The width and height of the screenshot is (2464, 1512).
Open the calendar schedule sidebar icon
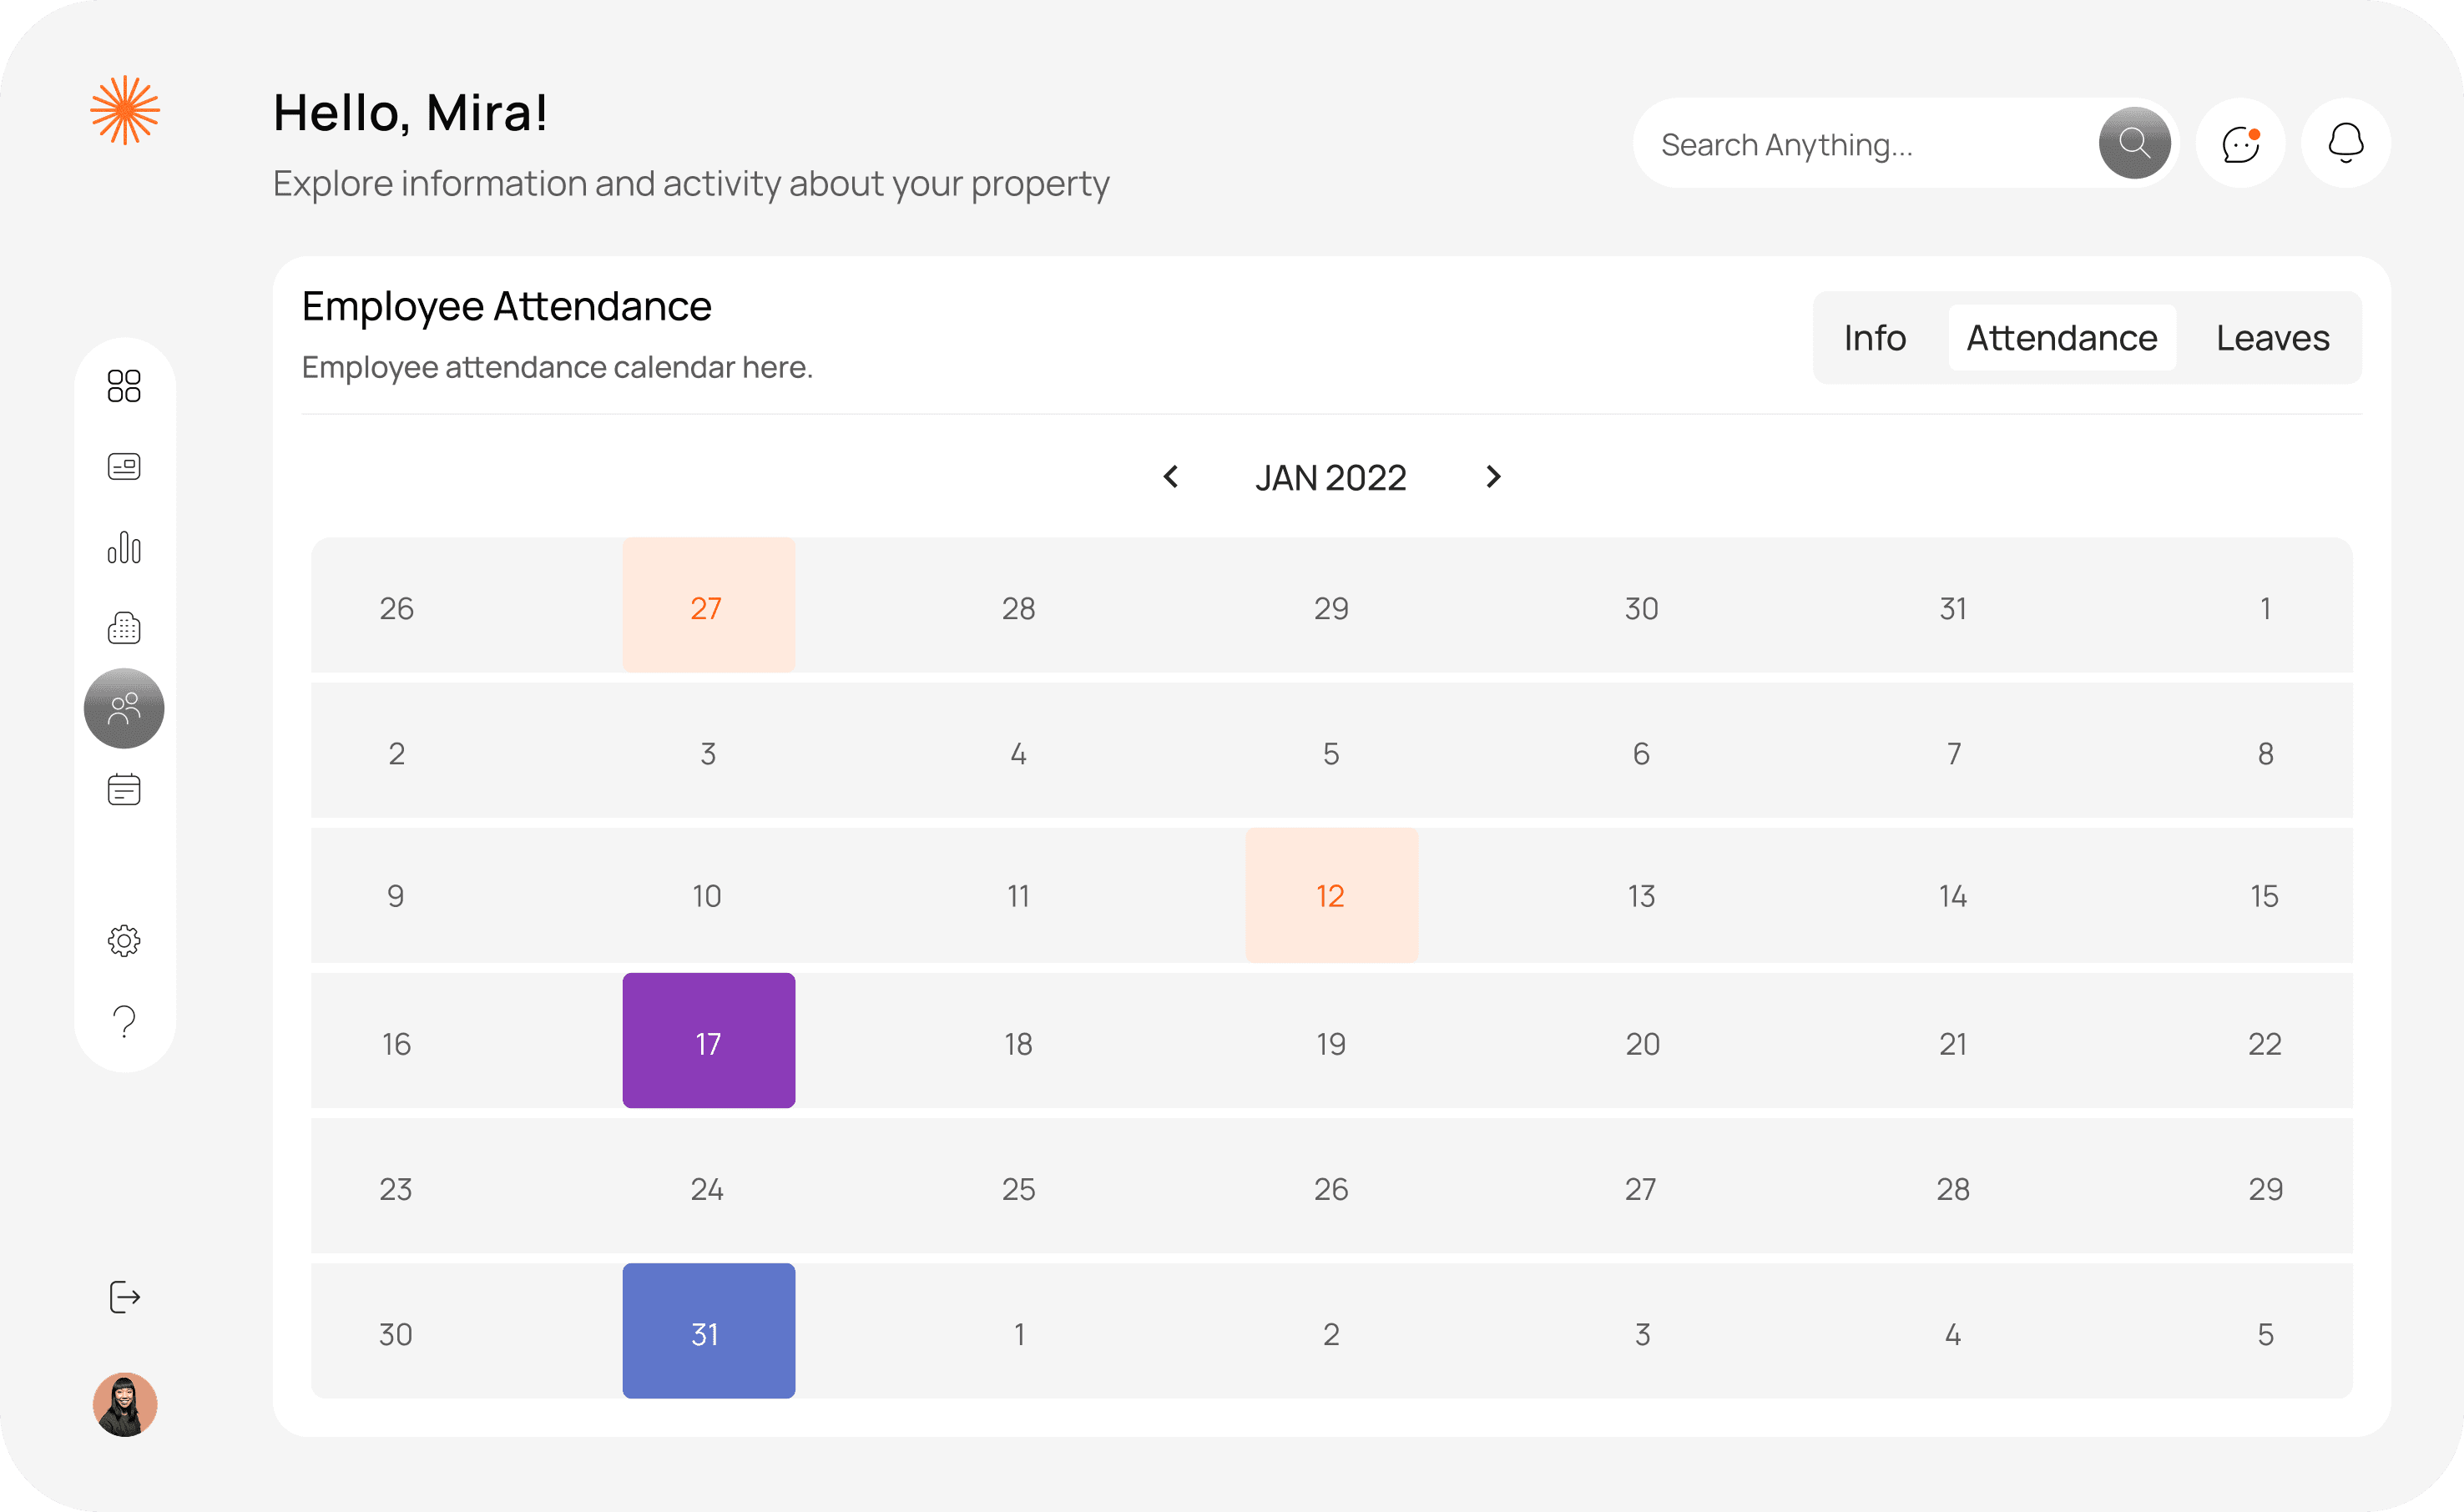pos(124,789)
